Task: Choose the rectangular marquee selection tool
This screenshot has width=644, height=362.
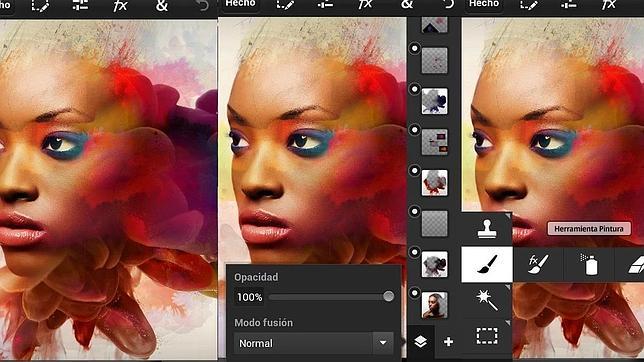Action: point(487,336)
